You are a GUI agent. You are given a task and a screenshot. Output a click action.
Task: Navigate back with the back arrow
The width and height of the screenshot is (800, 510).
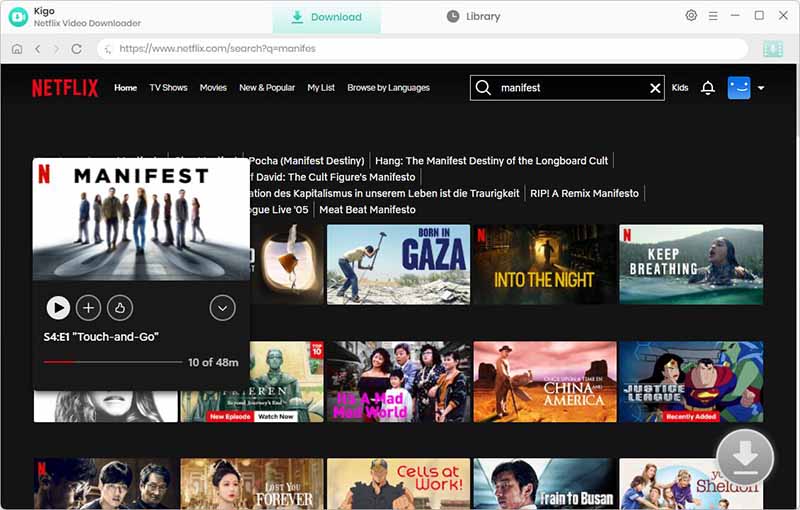click(x=37, y=49)
